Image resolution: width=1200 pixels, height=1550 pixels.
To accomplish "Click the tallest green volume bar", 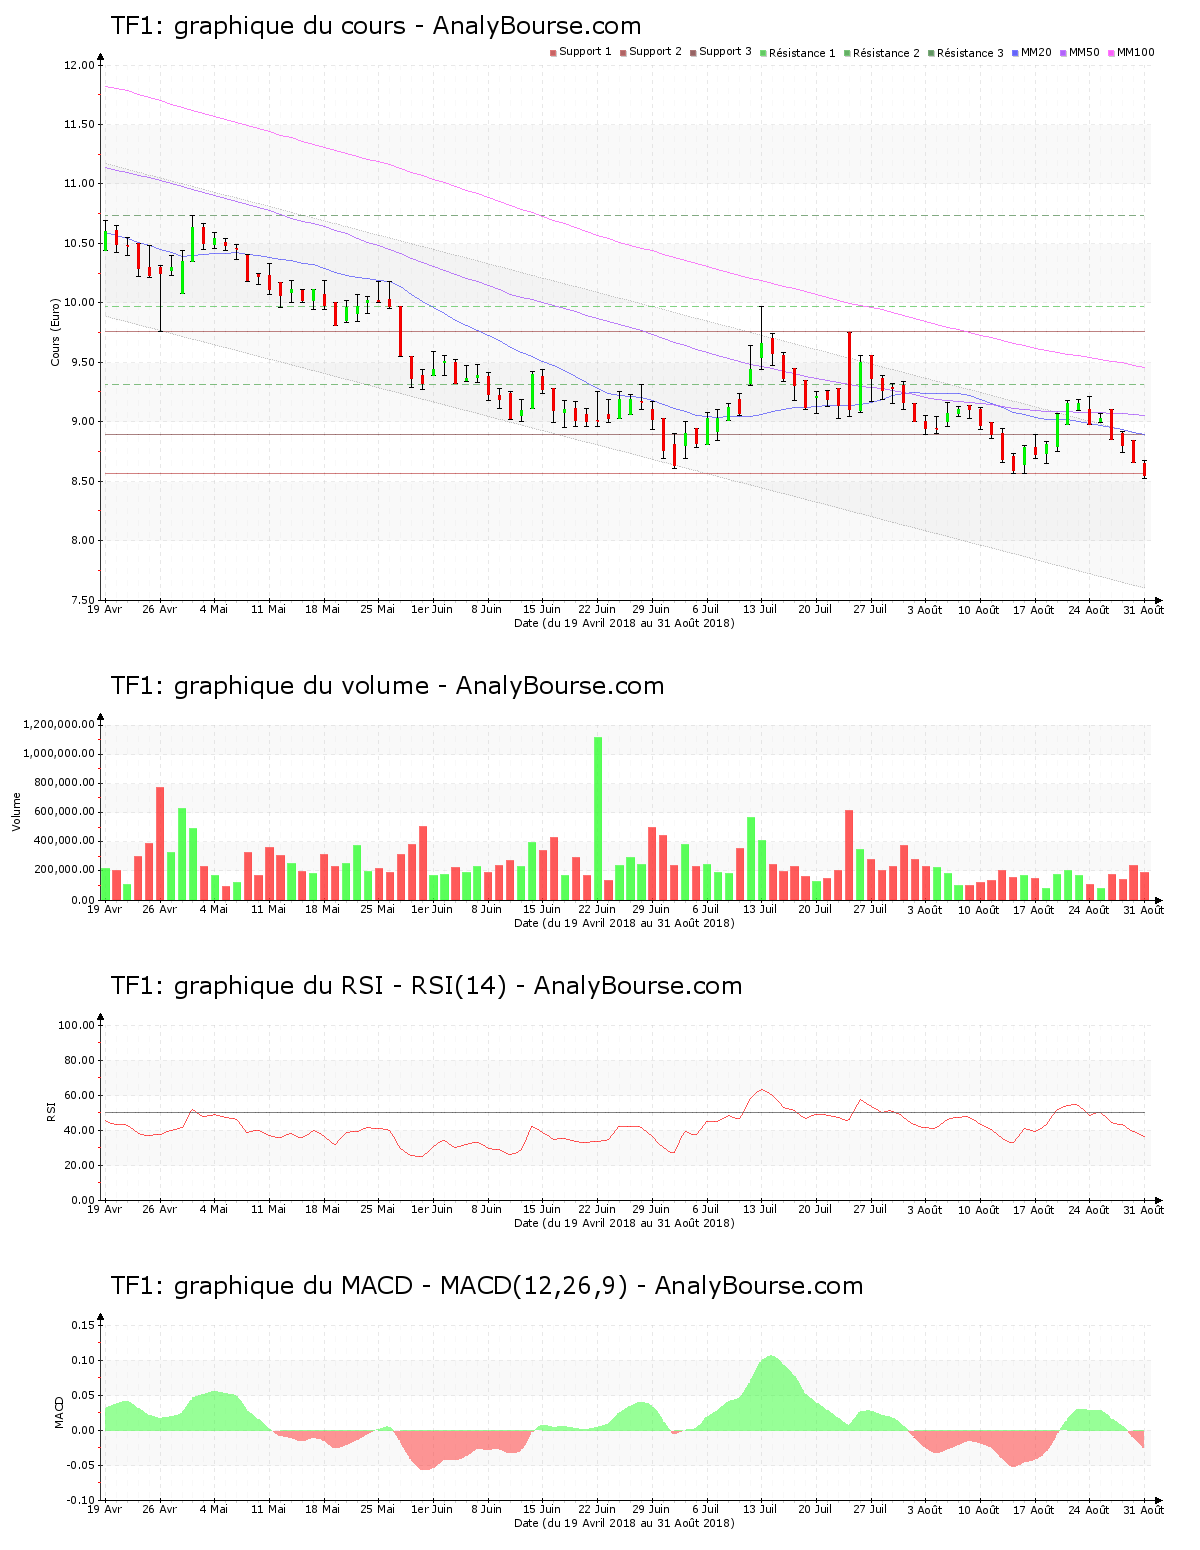I will coord(598,818).
